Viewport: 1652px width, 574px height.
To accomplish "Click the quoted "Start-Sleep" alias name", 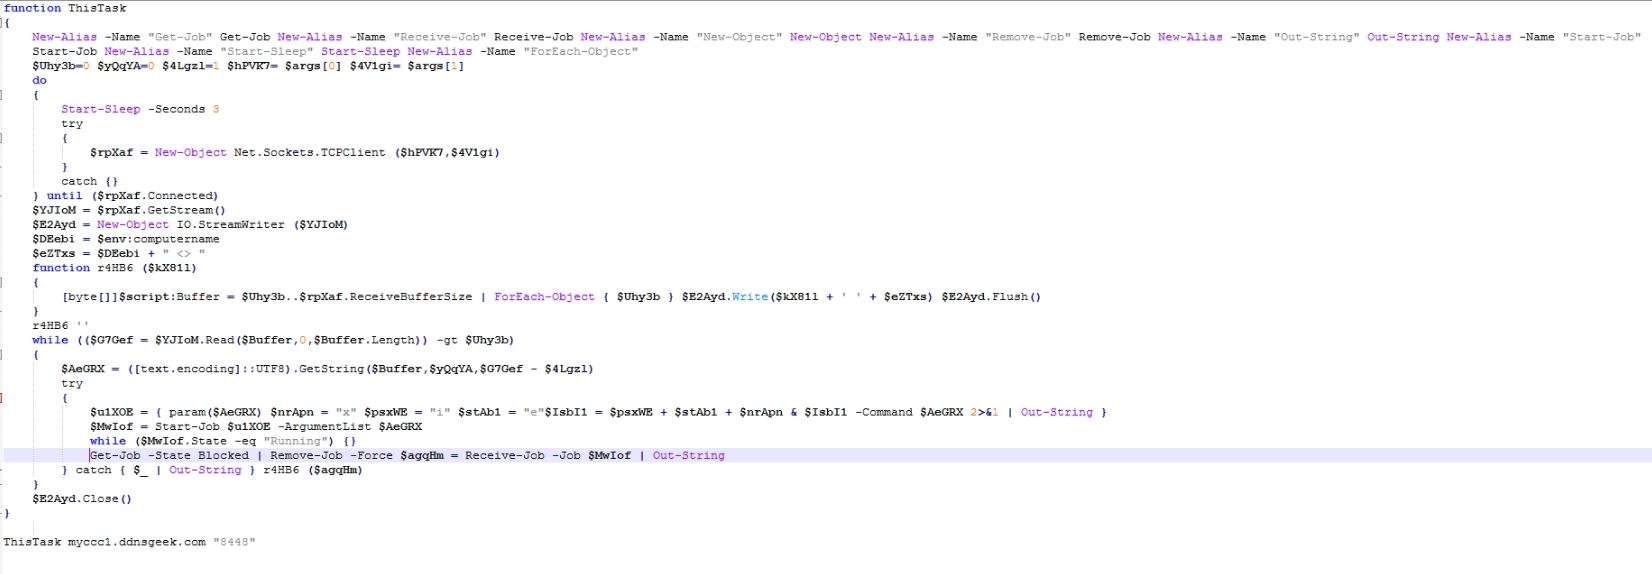I will tap(267, 51).
